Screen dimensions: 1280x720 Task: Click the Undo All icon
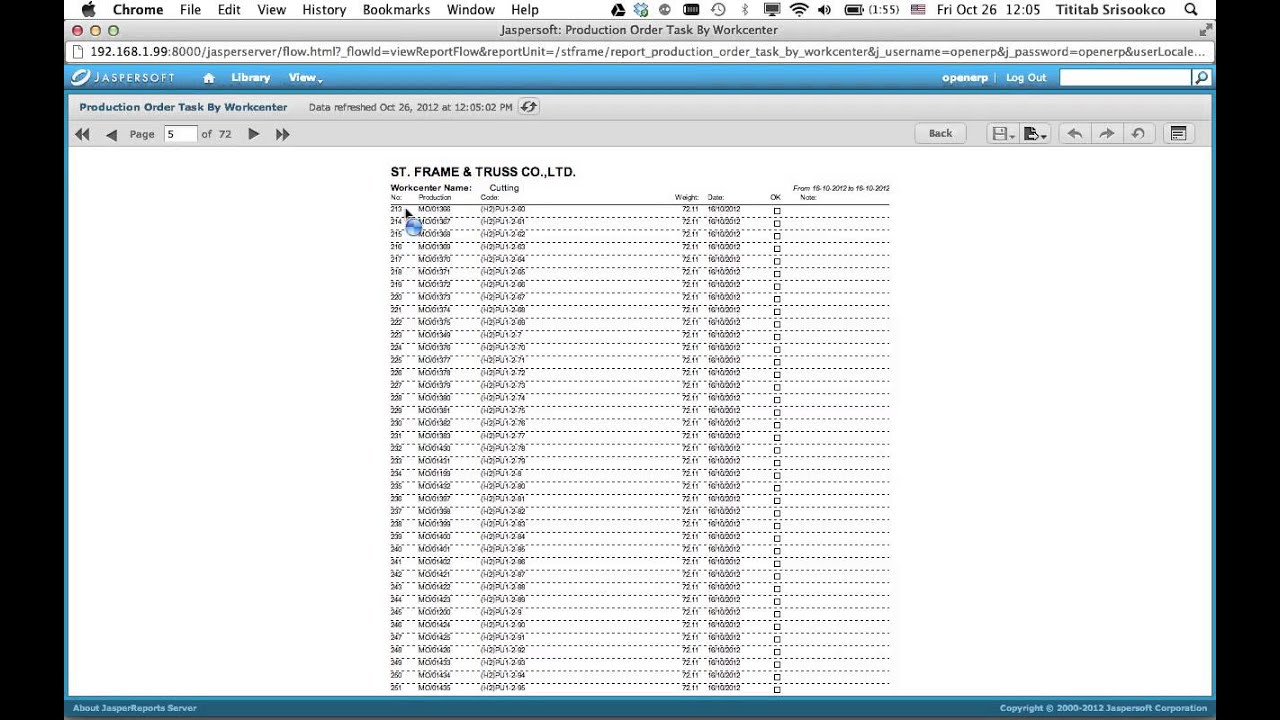coord(1138,133)
